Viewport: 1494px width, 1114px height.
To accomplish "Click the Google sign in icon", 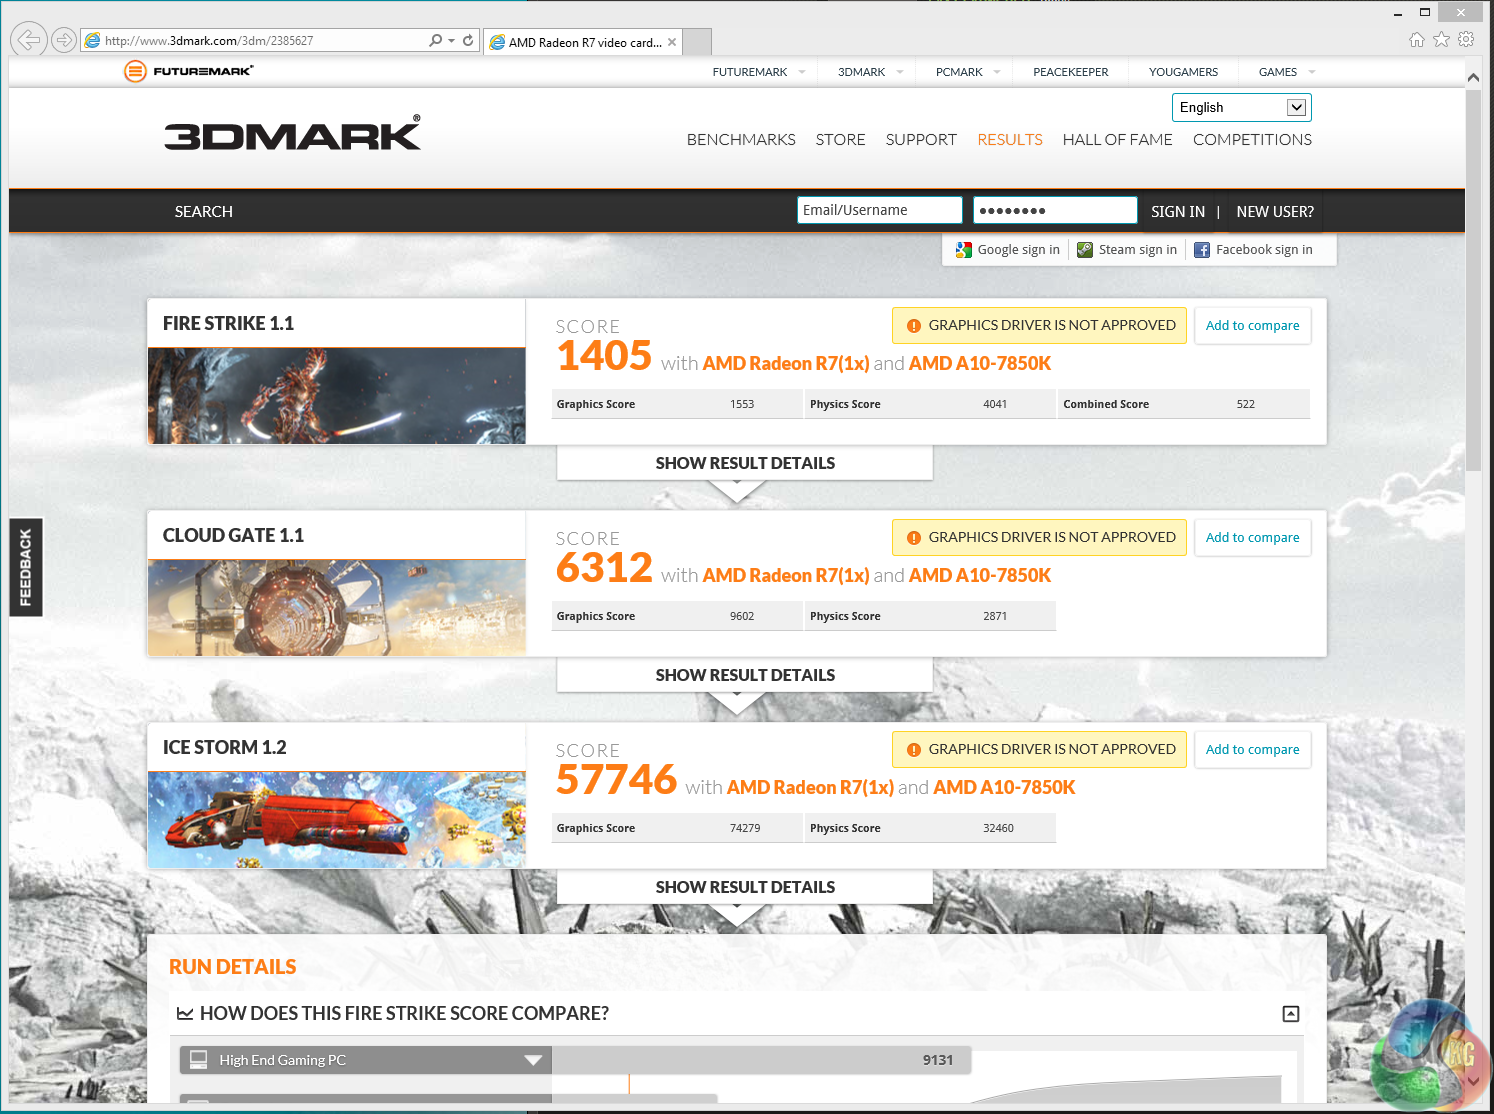I will tap(963, 250).
